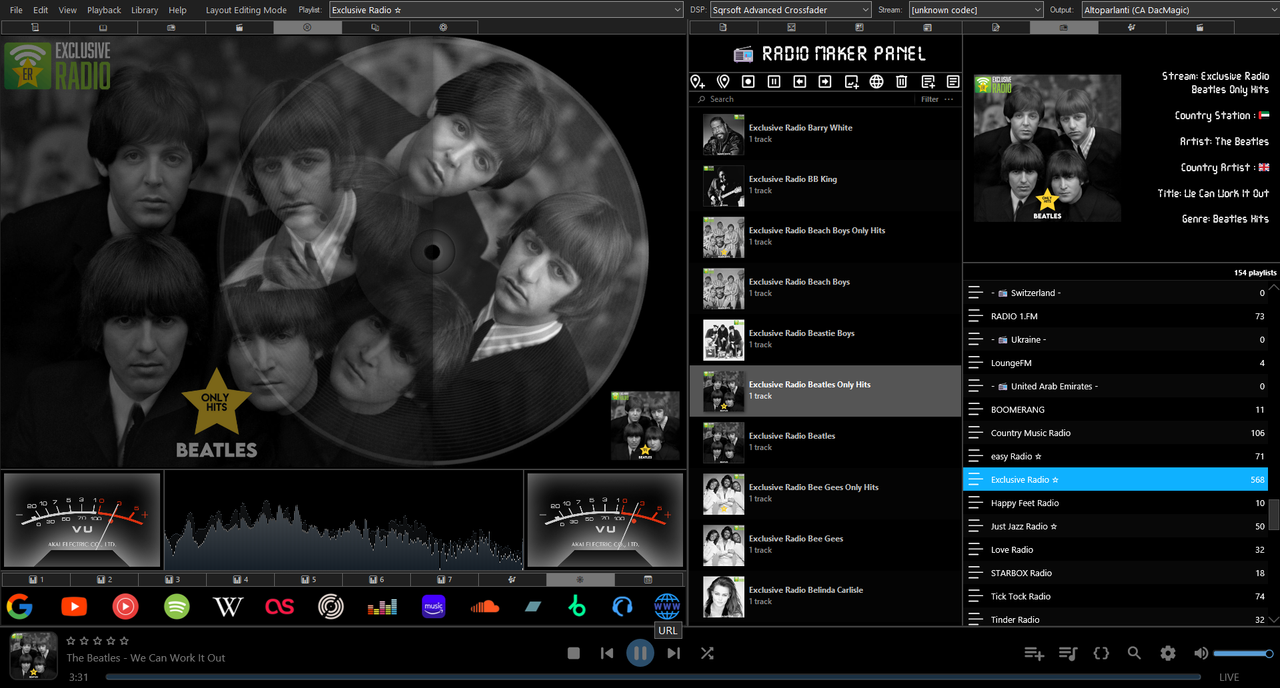Skip to the next track

pyautogui.click(x=673, y=653)
